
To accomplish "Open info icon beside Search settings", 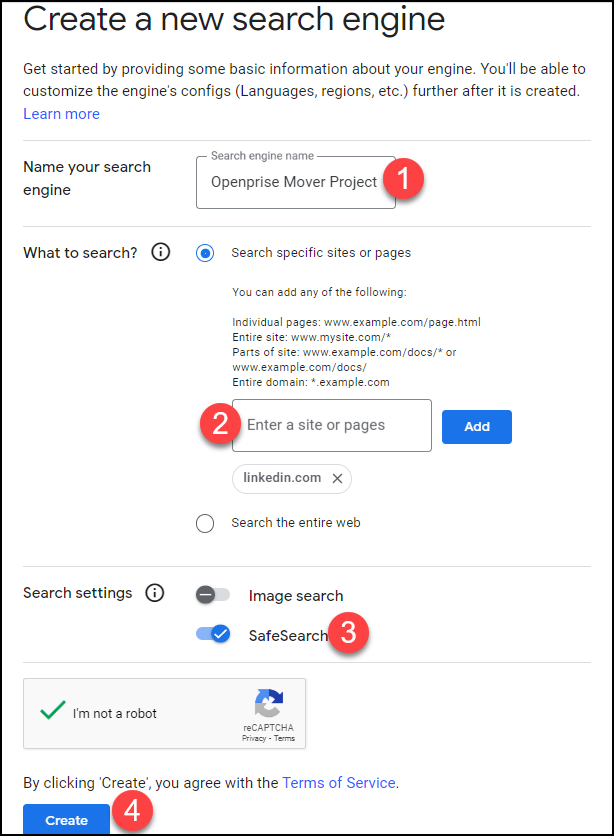I will (154, 593).
